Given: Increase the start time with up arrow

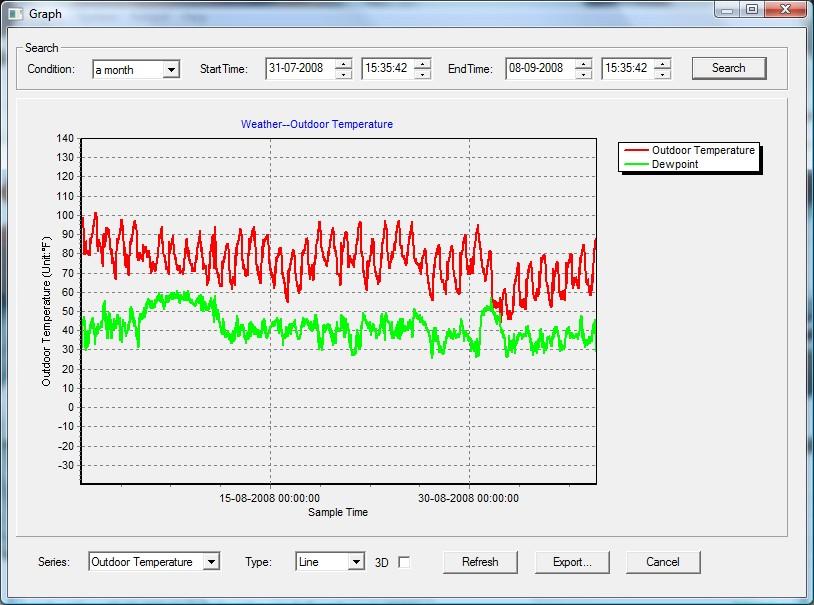Looking at the screenshot, I should [423, 64].
